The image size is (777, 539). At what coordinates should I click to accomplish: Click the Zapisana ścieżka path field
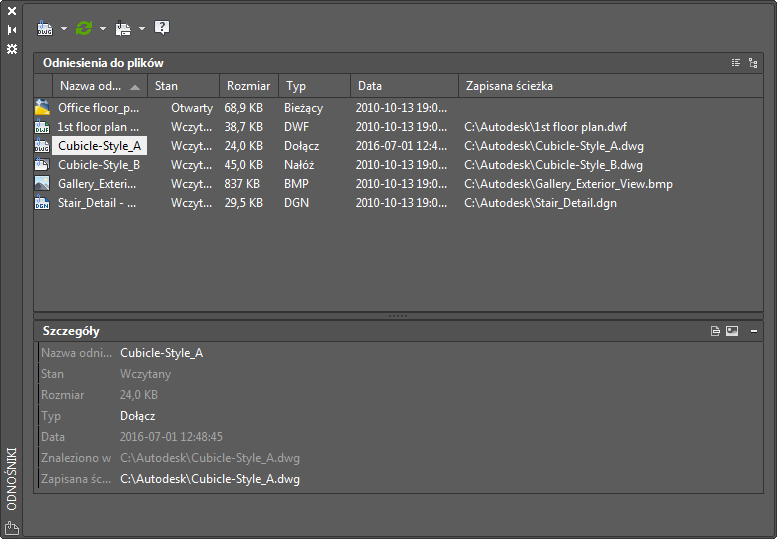tap(210, 479)
